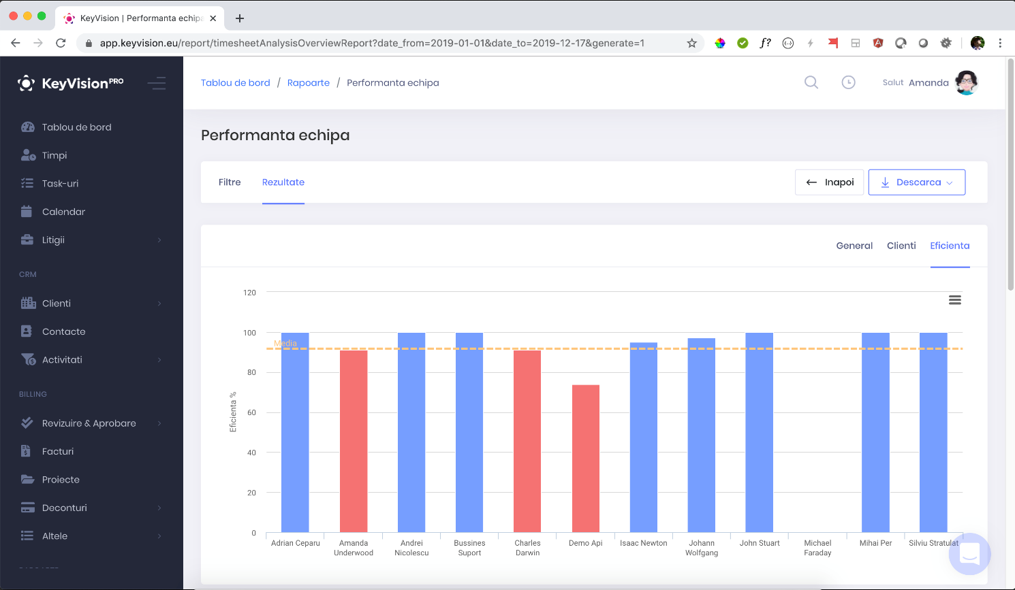The height and width of the screenshot is (590, 1015).
Task: Expand the Deconturi submenu chevron
Action: (159, 508)
